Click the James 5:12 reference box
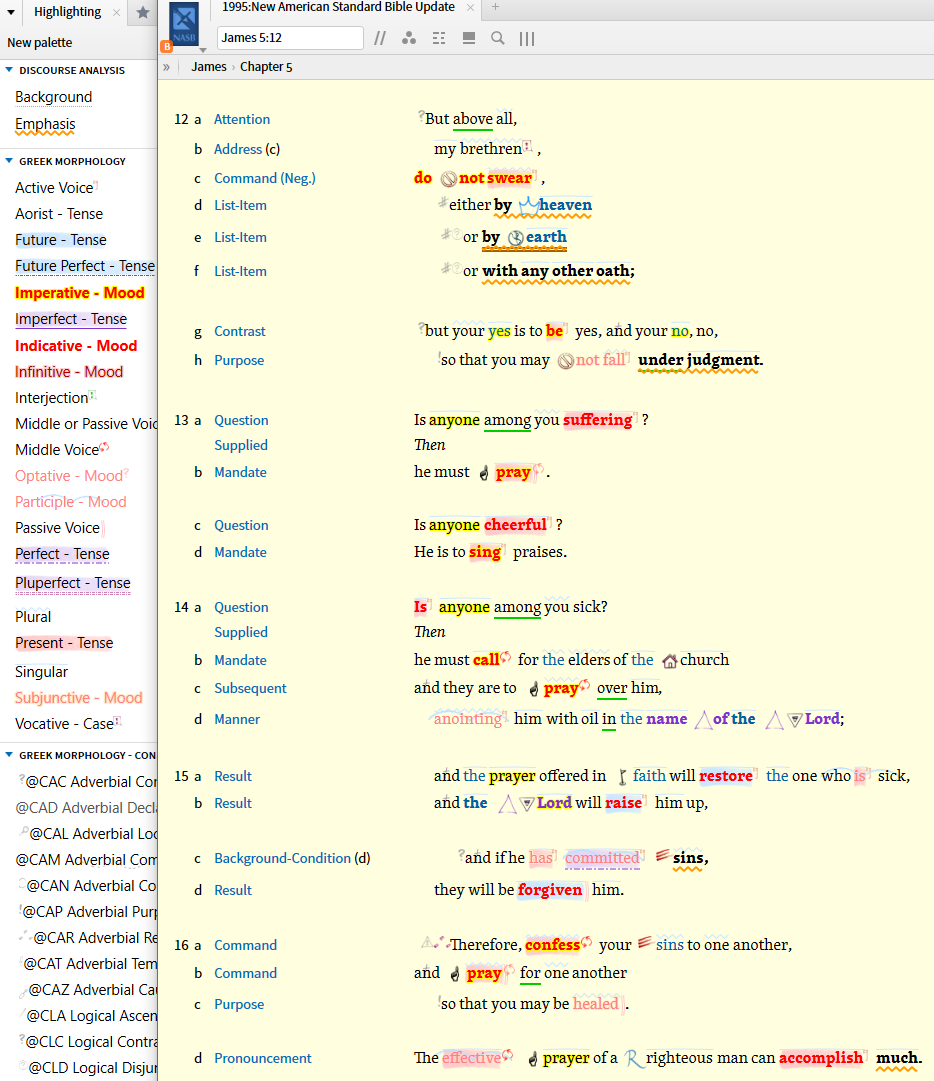Image resolution: width=934 pixels, height=1081 pixels. click(290, 38)
